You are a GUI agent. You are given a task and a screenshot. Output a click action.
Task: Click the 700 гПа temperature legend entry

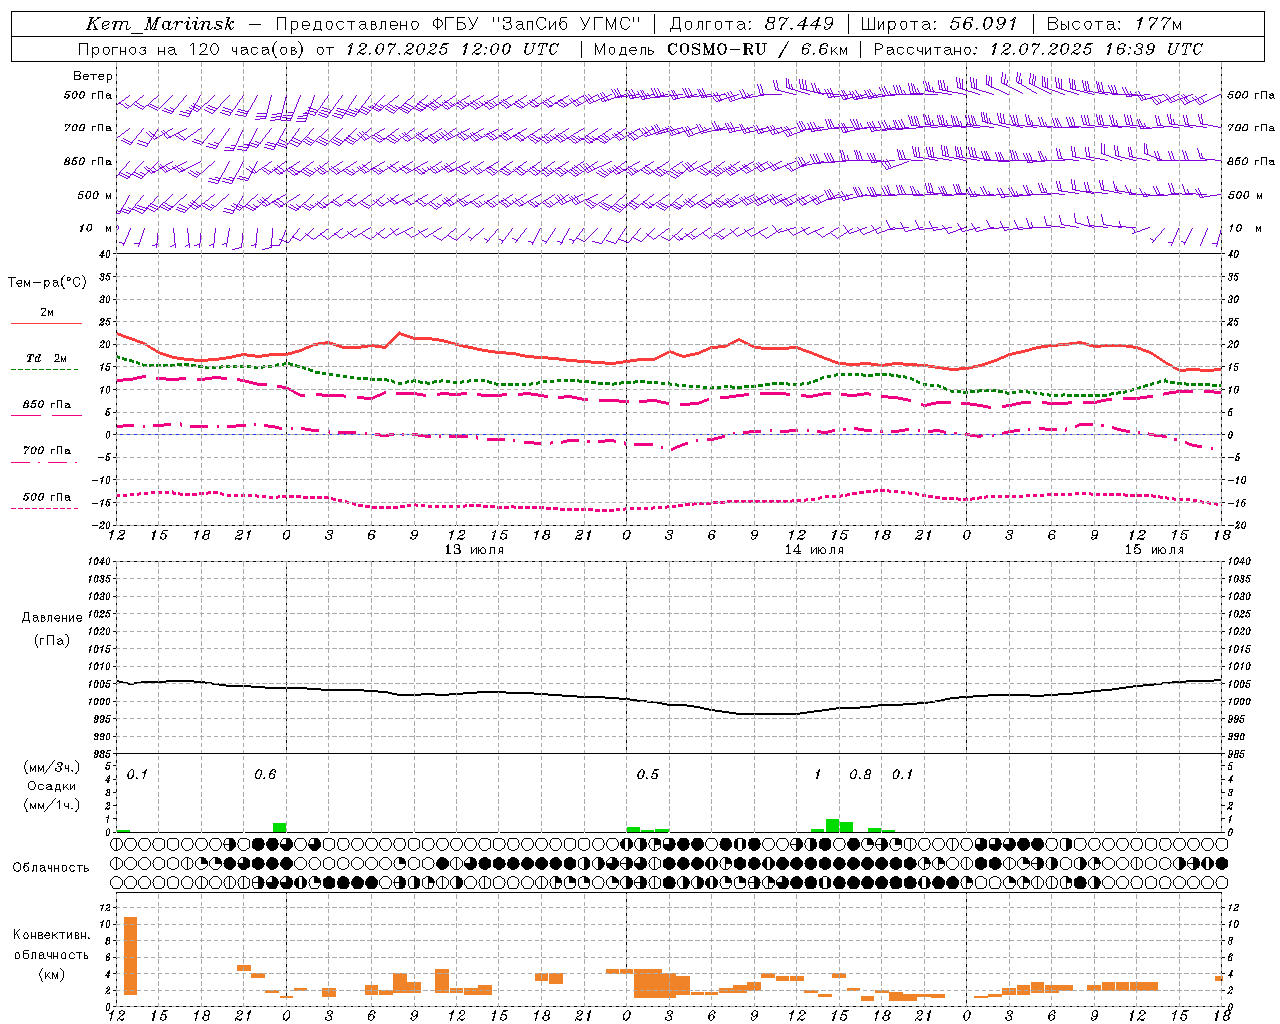tap(47, 451)
